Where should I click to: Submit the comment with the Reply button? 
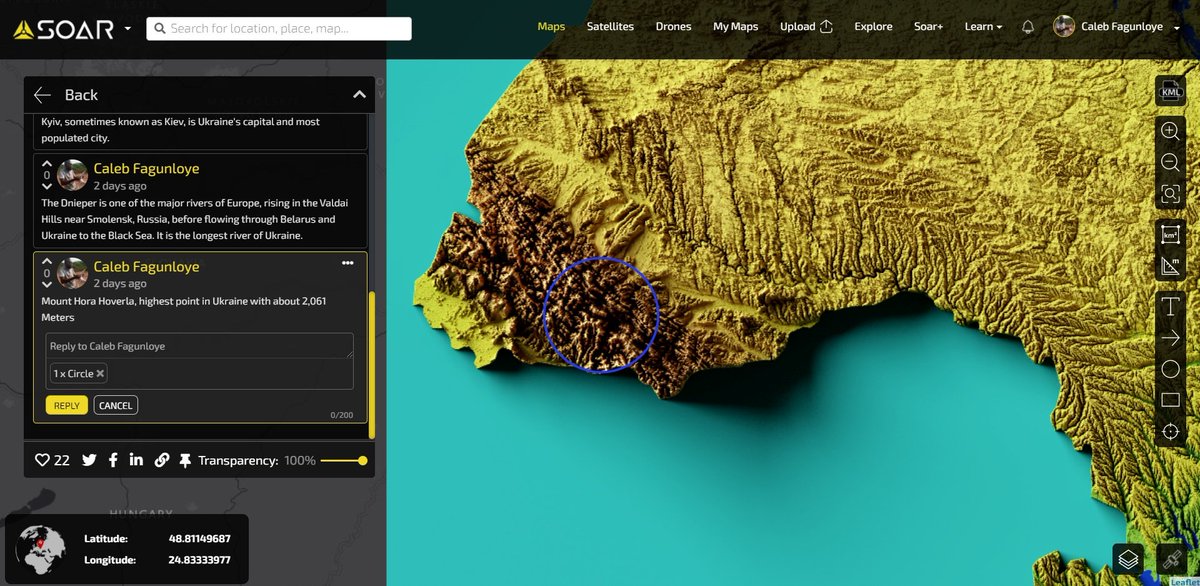[67, 405]
